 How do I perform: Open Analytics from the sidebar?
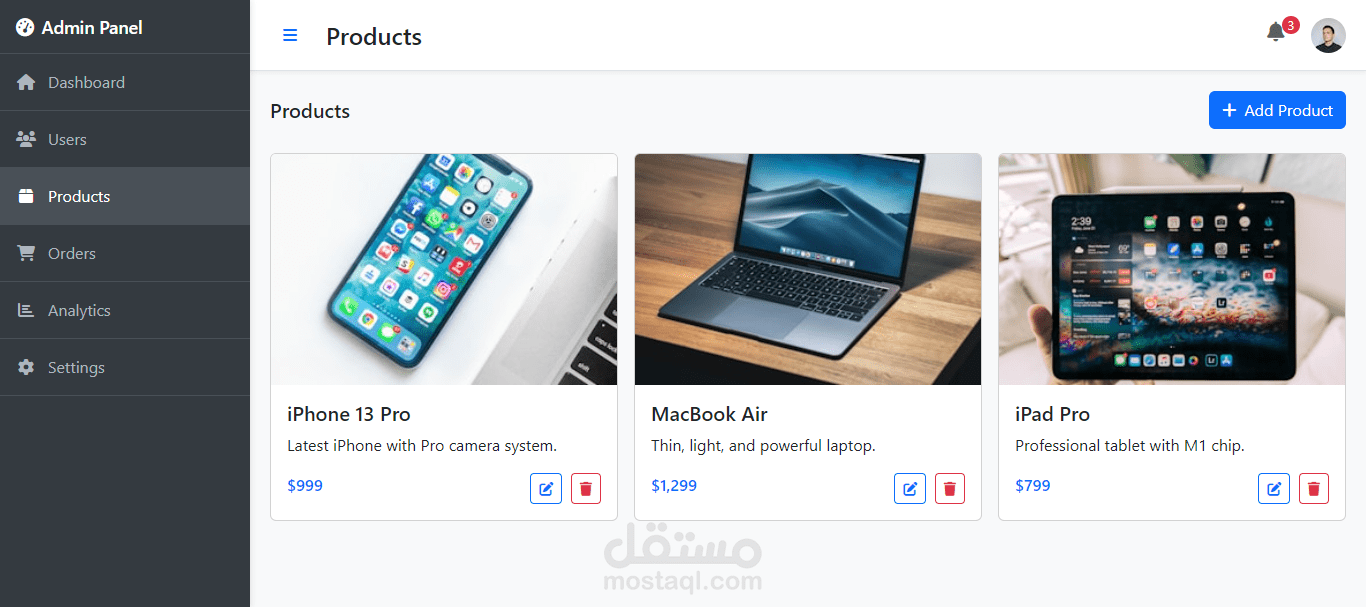pyautogui.click(x=125, y=310)
